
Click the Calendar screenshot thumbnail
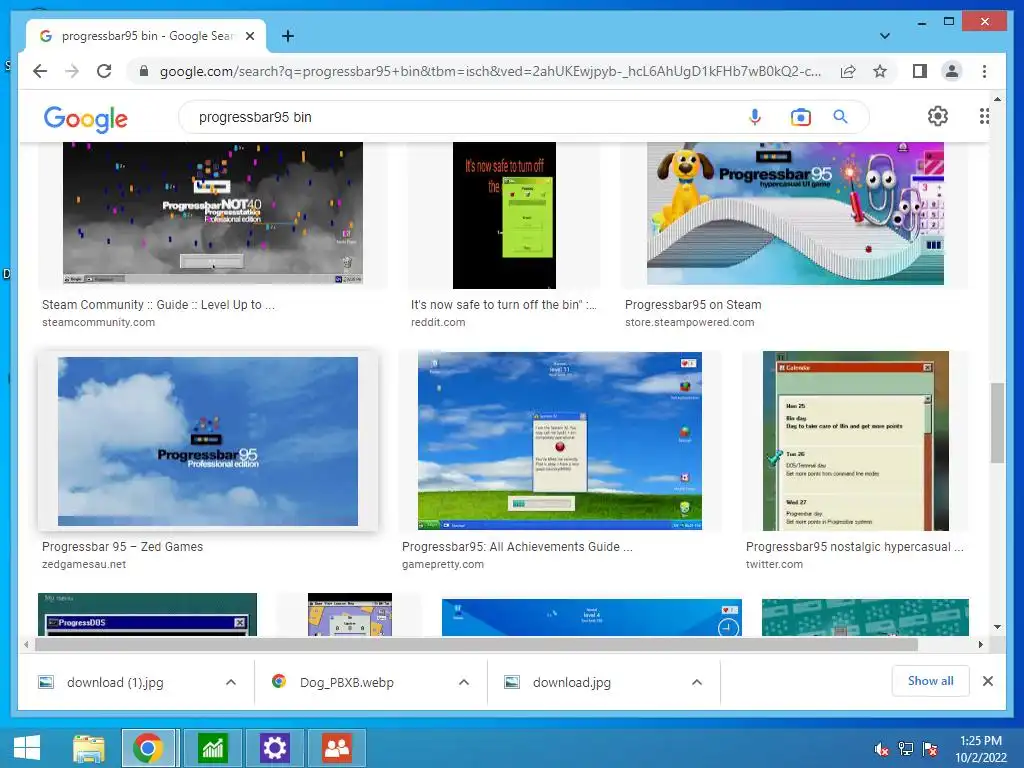(856, 441)
